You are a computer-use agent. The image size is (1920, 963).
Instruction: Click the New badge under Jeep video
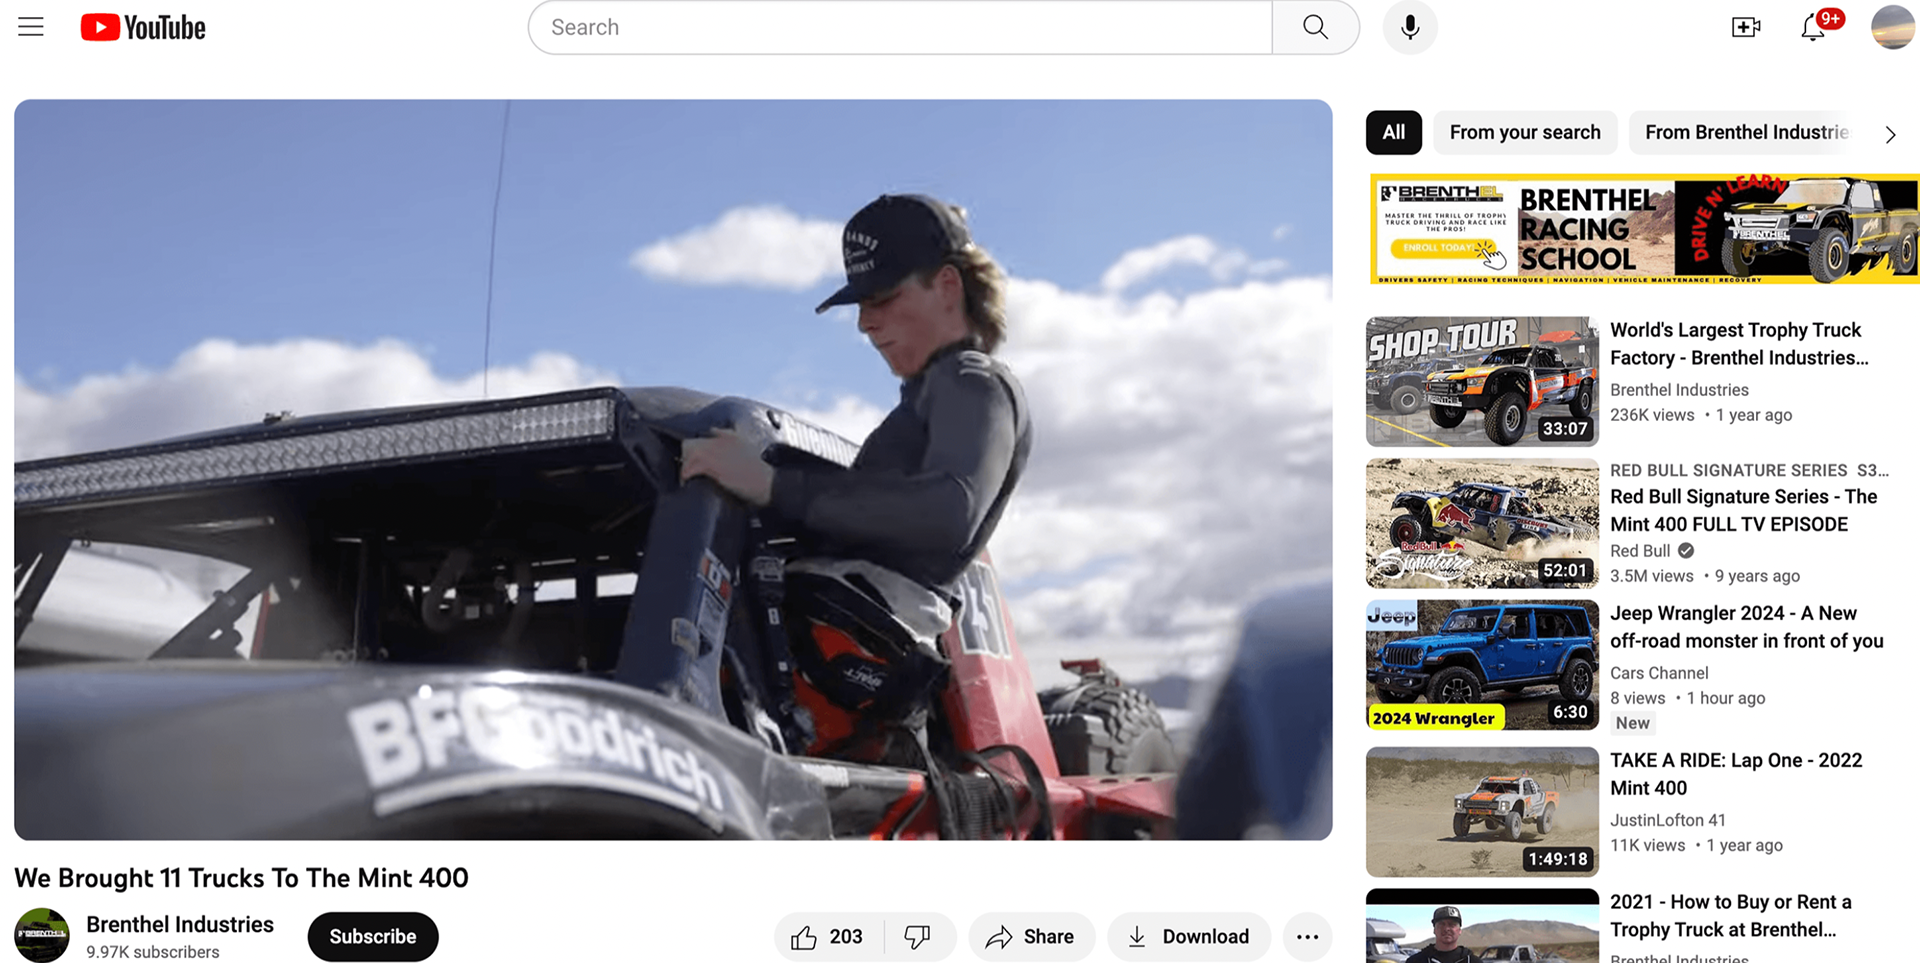coord(1632,723)
